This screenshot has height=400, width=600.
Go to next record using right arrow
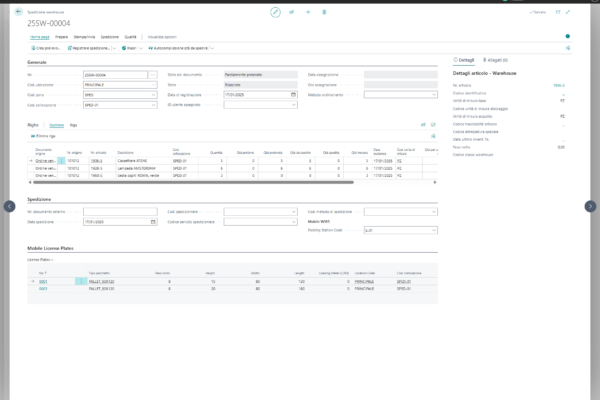[590, 206]
